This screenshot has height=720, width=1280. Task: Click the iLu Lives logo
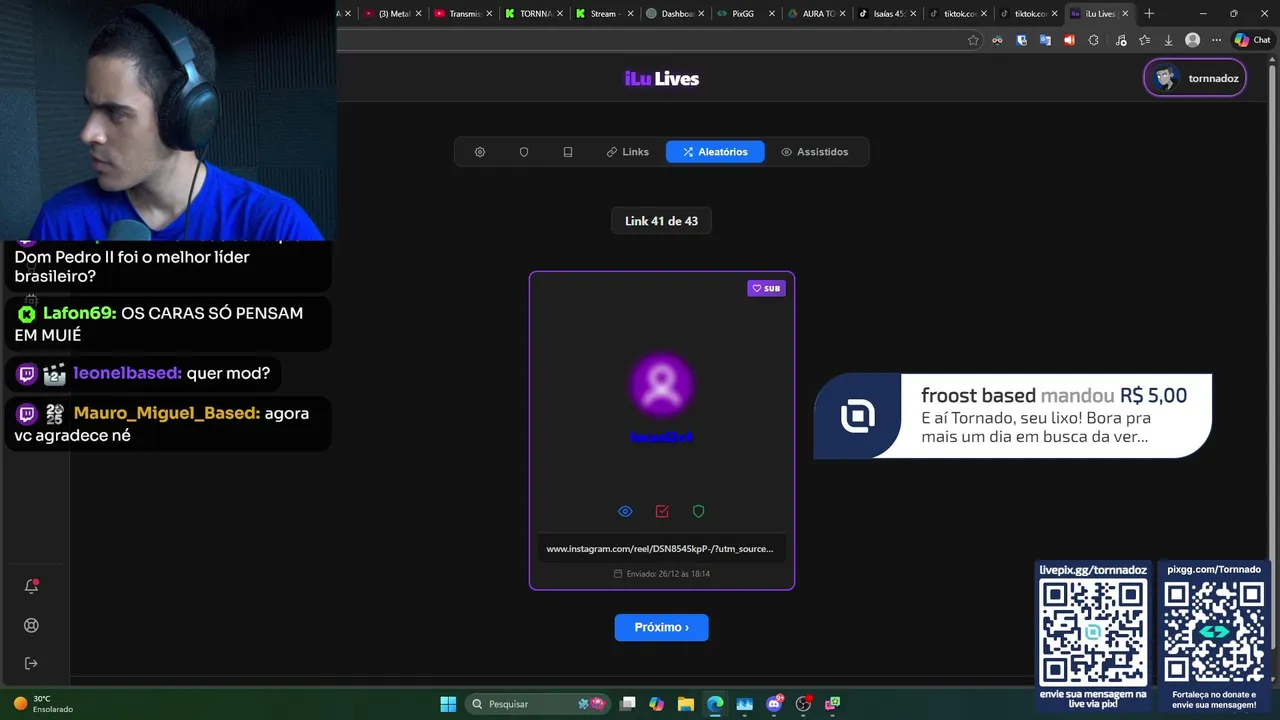point(662,79)
